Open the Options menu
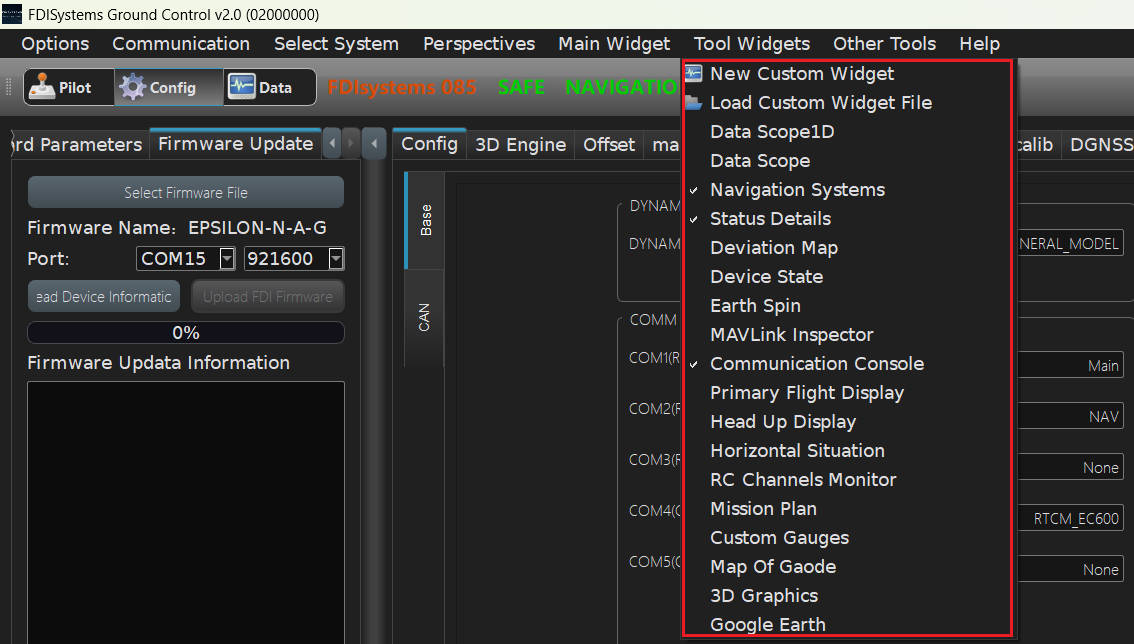1134x644 pixels. (55, 43)
